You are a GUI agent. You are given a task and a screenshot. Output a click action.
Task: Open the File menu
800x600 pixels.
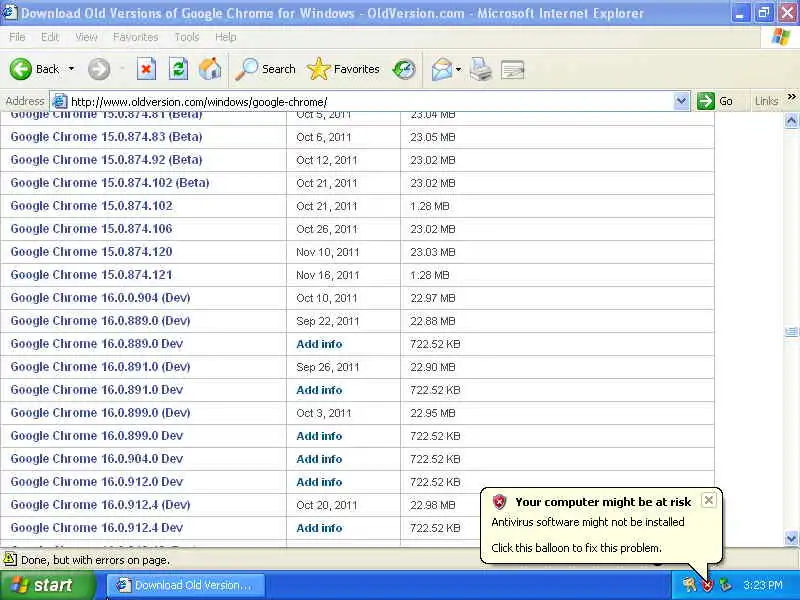click(x=17, y=37)
